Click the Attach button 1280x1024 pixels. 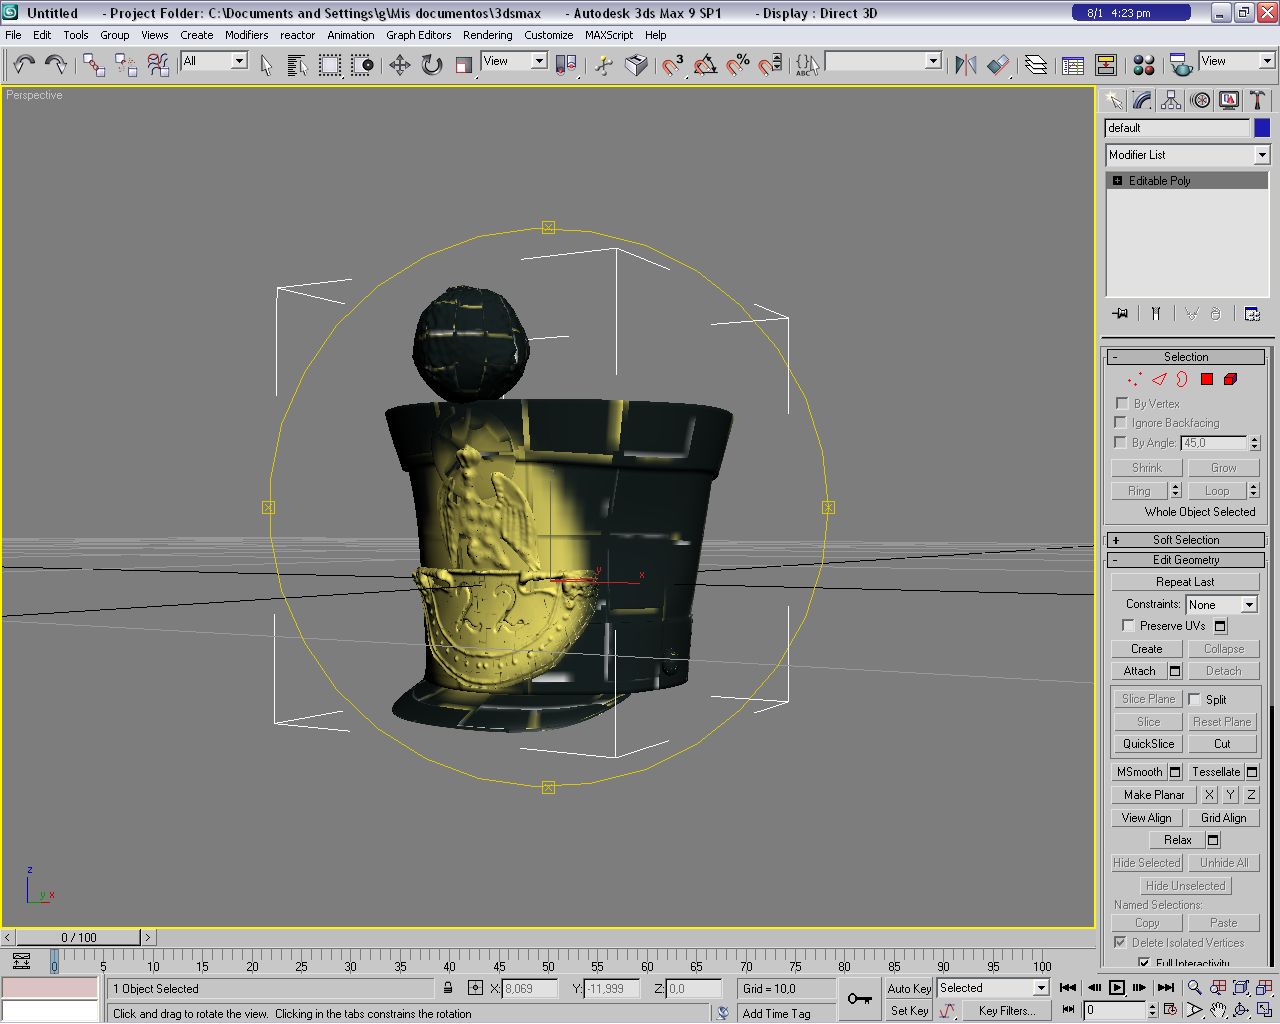(x=1139, y=671)
